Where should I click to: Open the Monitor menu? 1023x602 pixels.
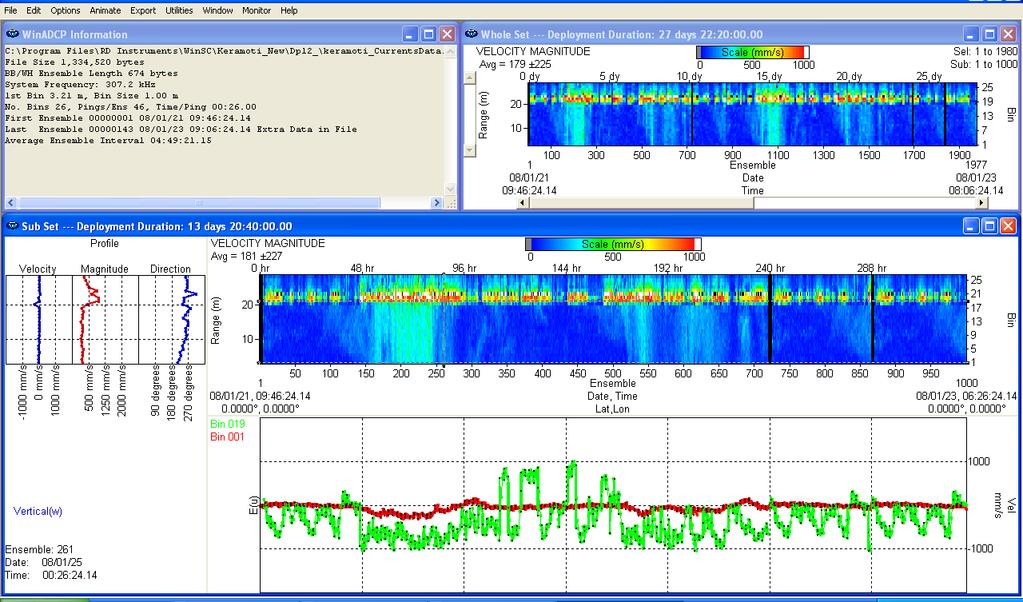256,10
